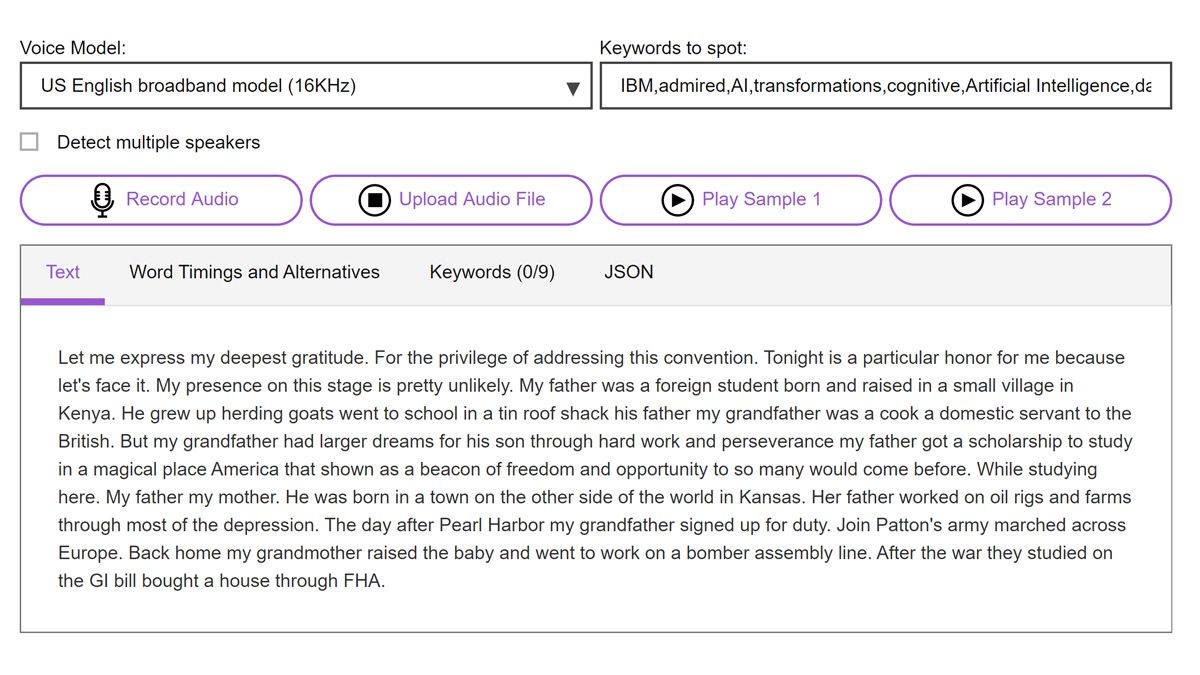Viewport: 1200px width, 675px height.
Task: Click inside the Keywords to spot field
Action: click(885, 85)
